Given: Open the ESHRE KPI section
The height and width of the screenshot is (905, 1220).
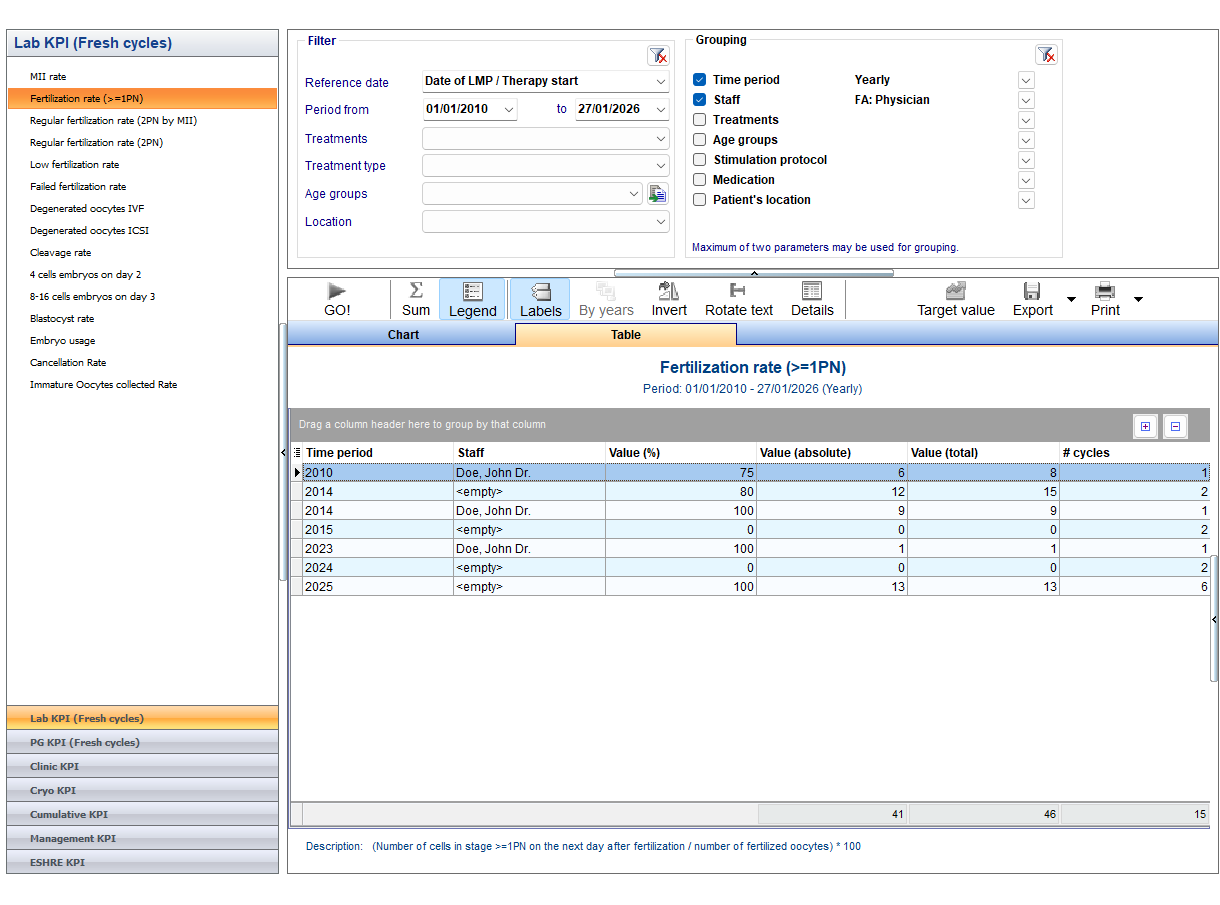Looking at the screenshot, I should coord(142,863).
